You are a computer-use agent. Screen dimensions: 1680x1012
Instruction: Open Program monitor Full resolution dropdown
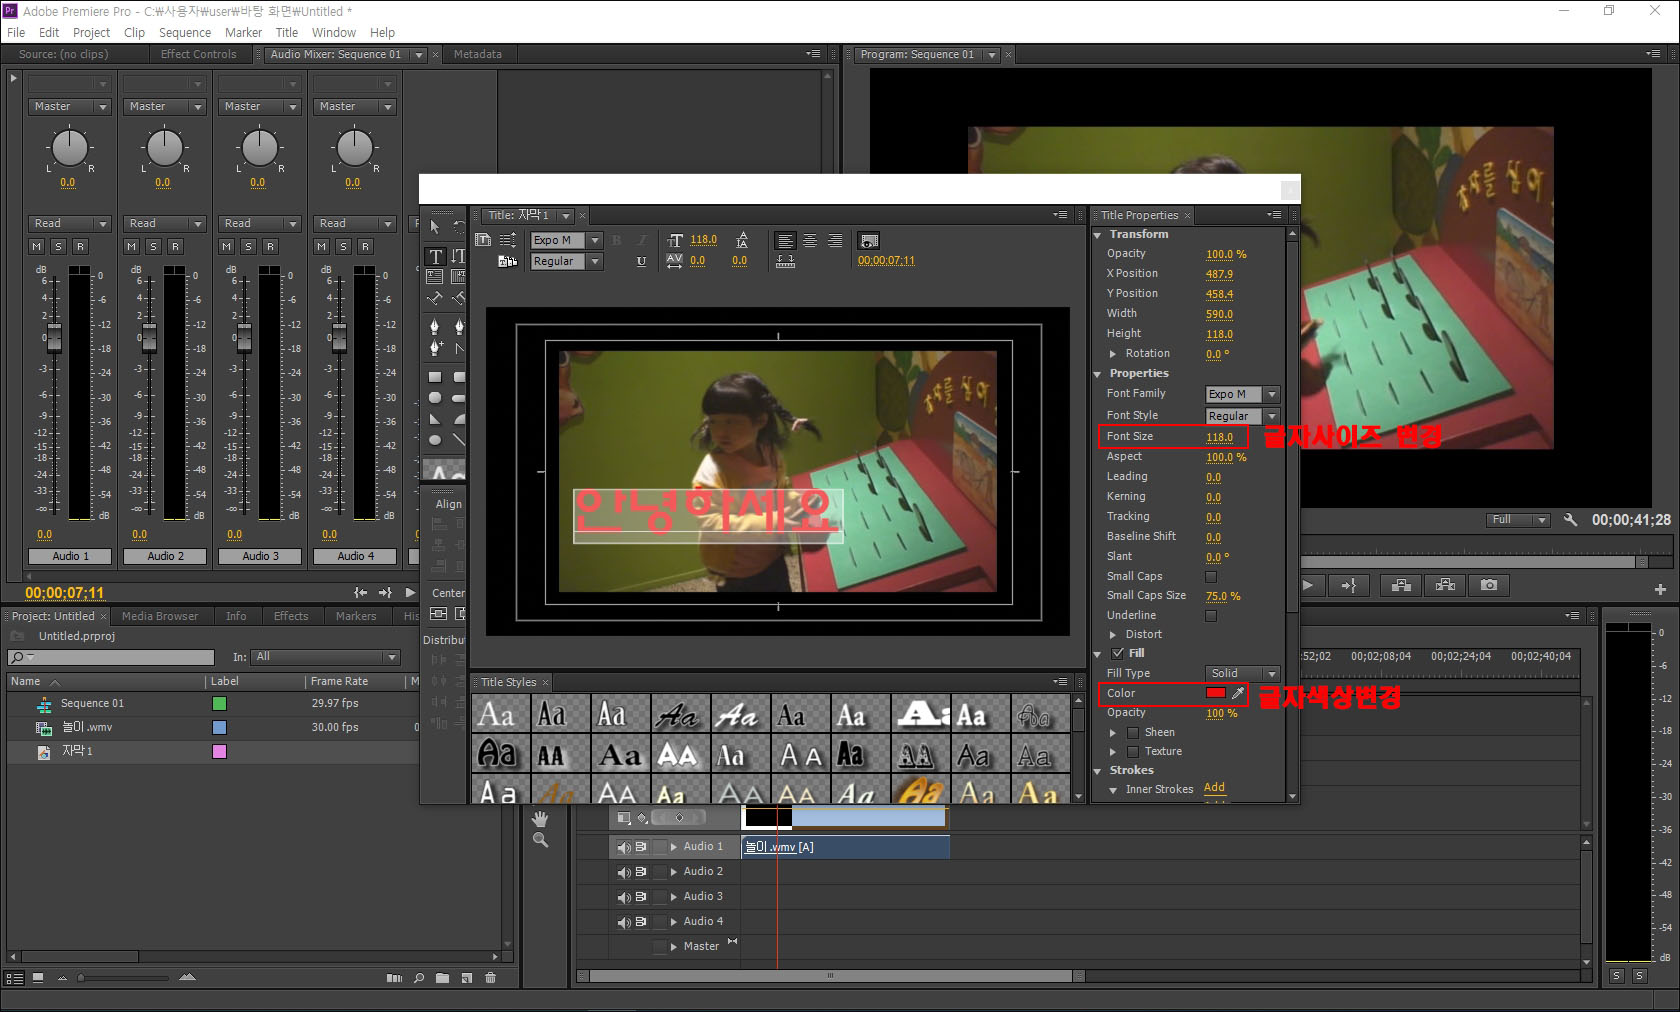(1517, 520)
